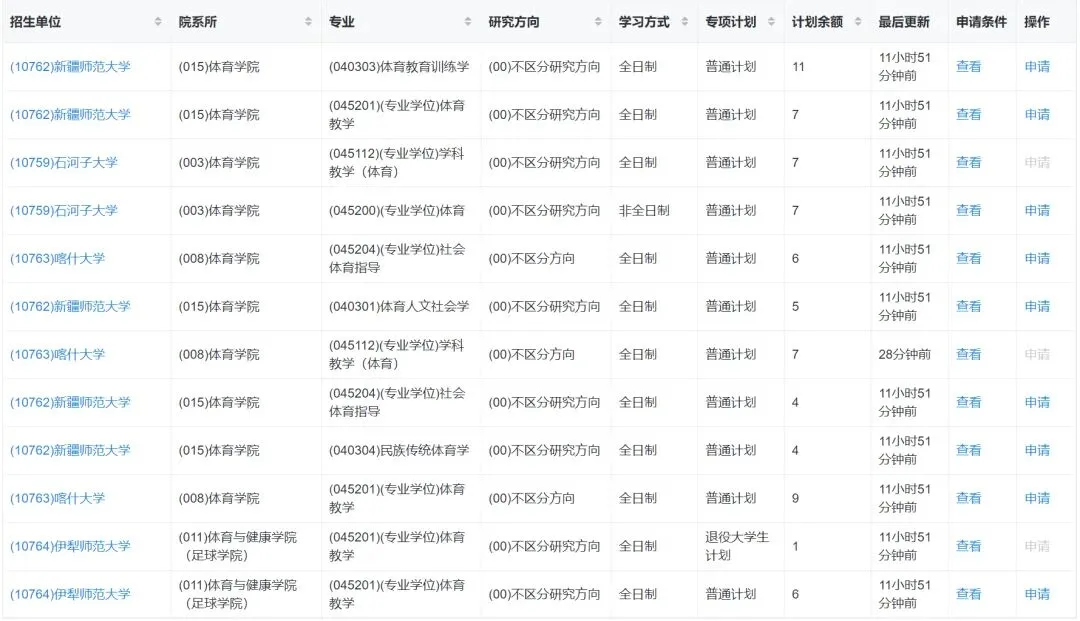Click 查看 in the 非全日制 石河子大学 row
This screenshot has height=621, width=1080.
coord(968,211)
